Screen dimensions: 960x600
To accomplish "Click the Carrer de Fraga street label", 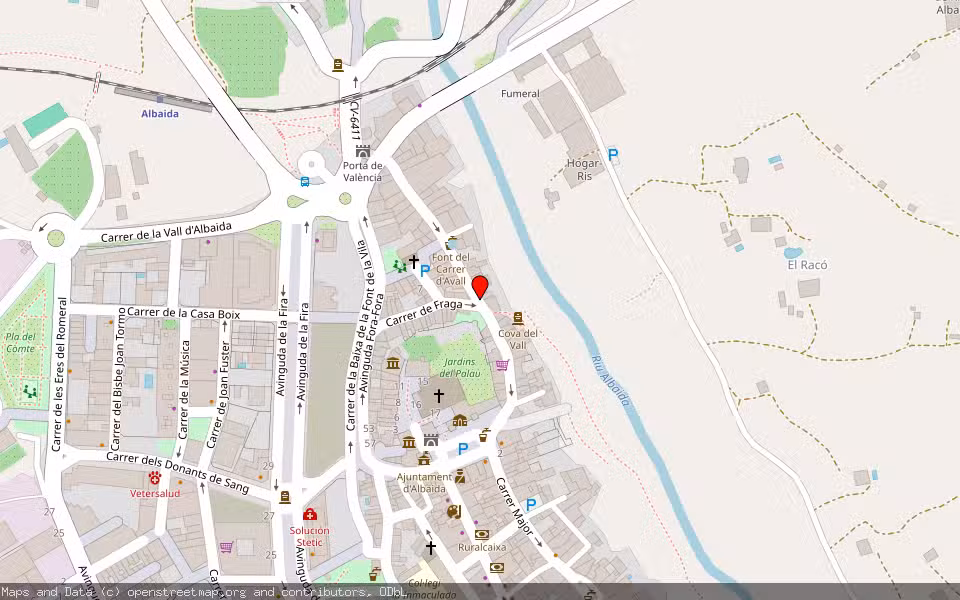I will point(424,311).
